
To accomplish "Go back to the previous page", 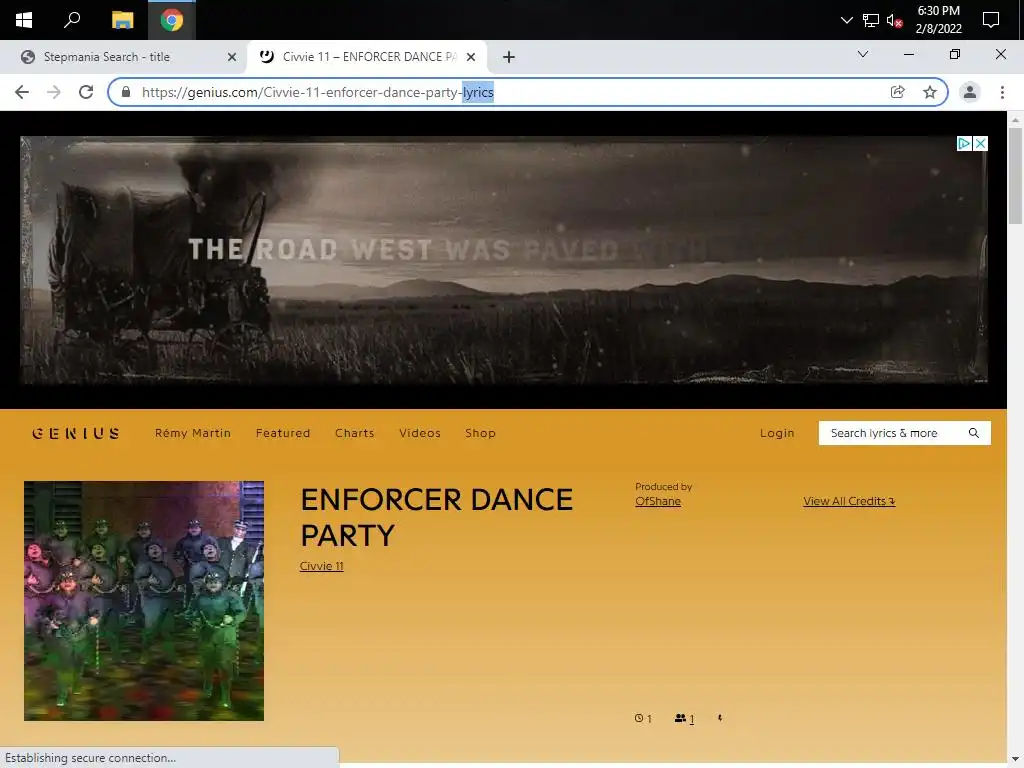I will [22, 92].
